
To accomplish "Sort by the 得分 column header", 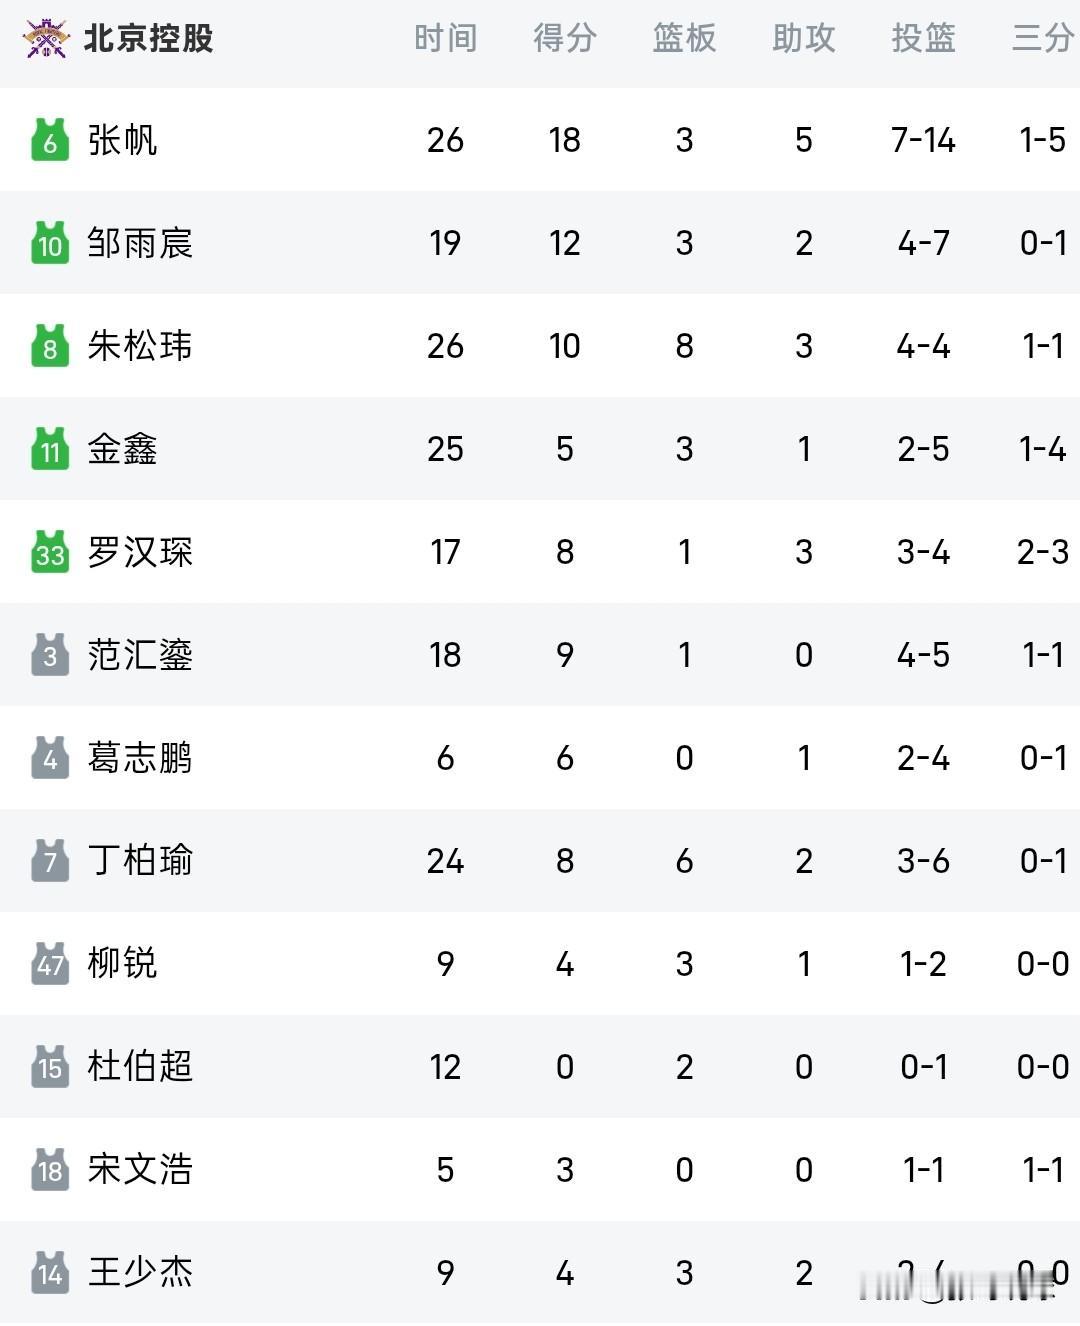I will pos(565,39).
